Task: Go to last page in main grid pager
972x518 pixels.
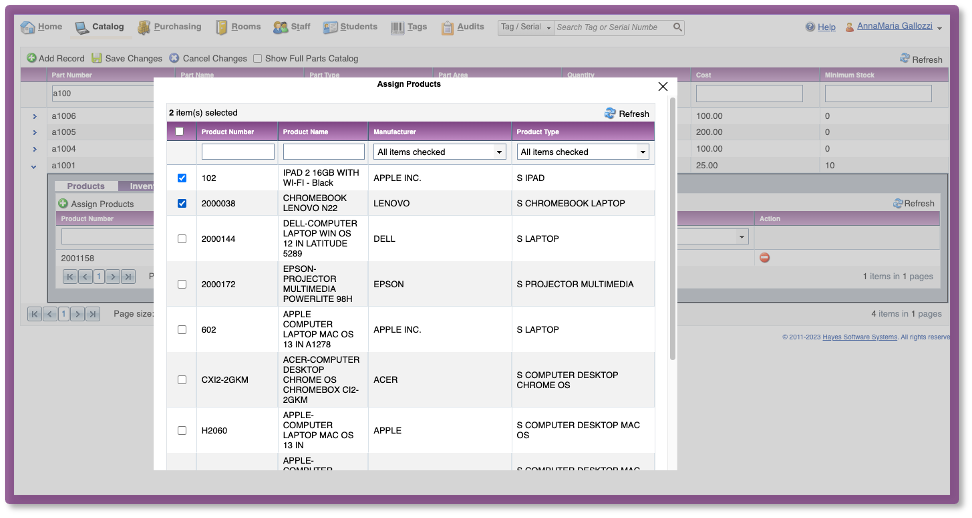Action: click(92, 314)
